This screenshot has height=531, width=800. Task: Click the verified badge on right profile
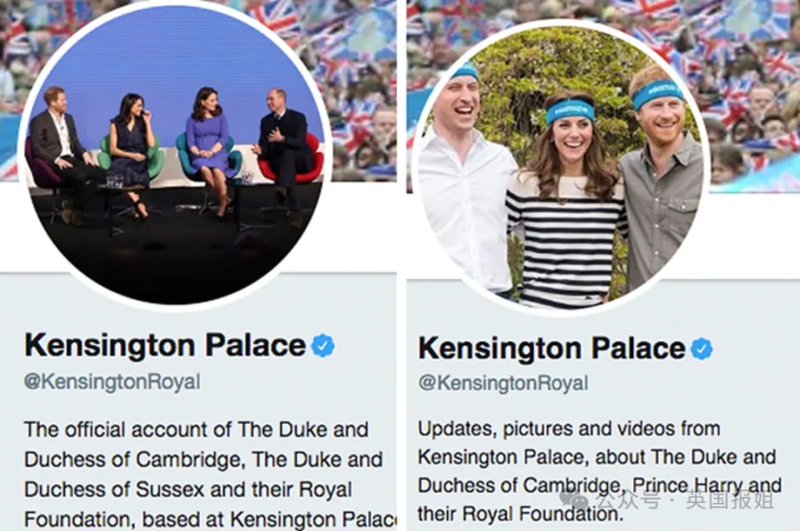[702, 349]
